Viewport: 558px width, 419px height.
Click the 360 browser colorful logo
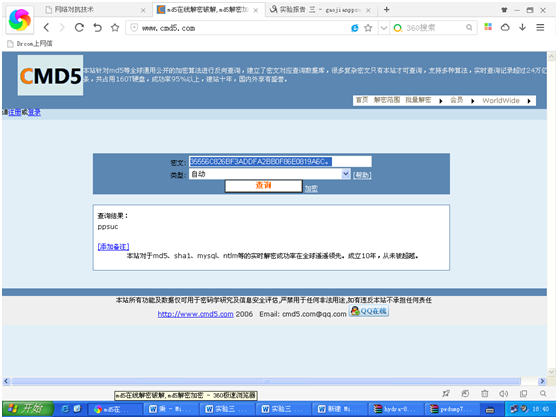click(20, 20)
